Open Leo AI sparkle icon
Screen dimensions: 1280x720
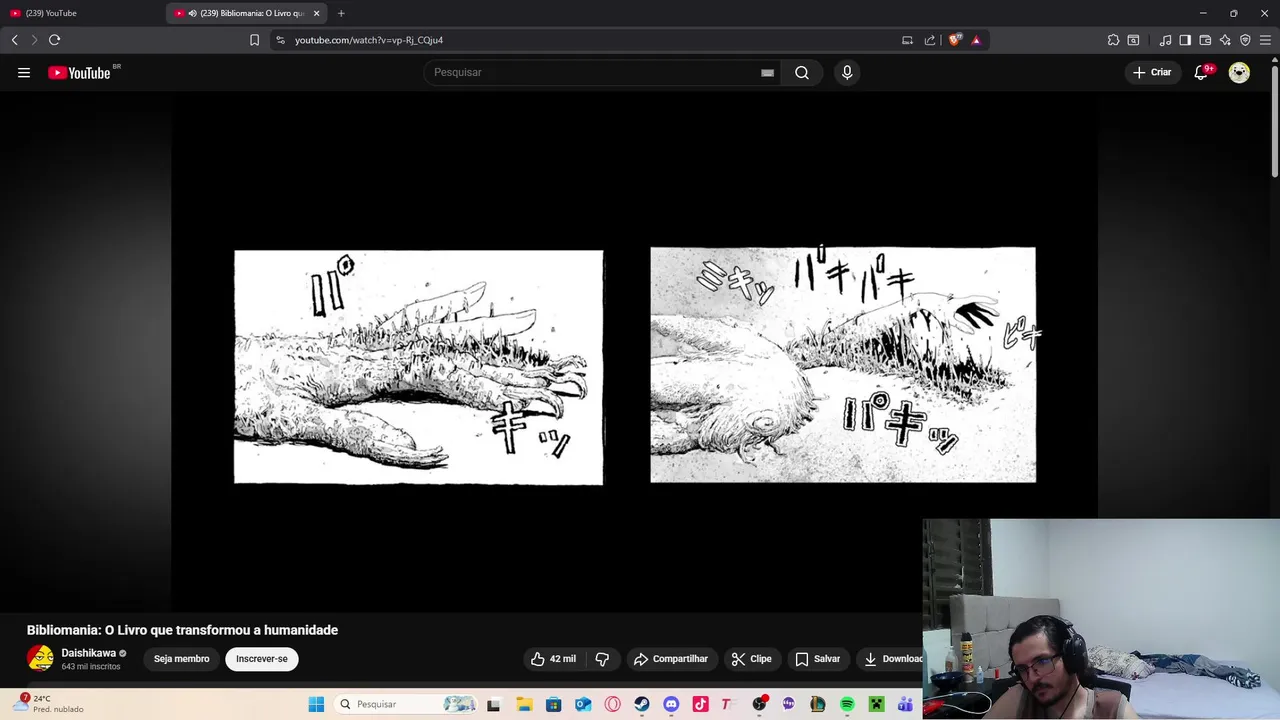point(1225,40)
